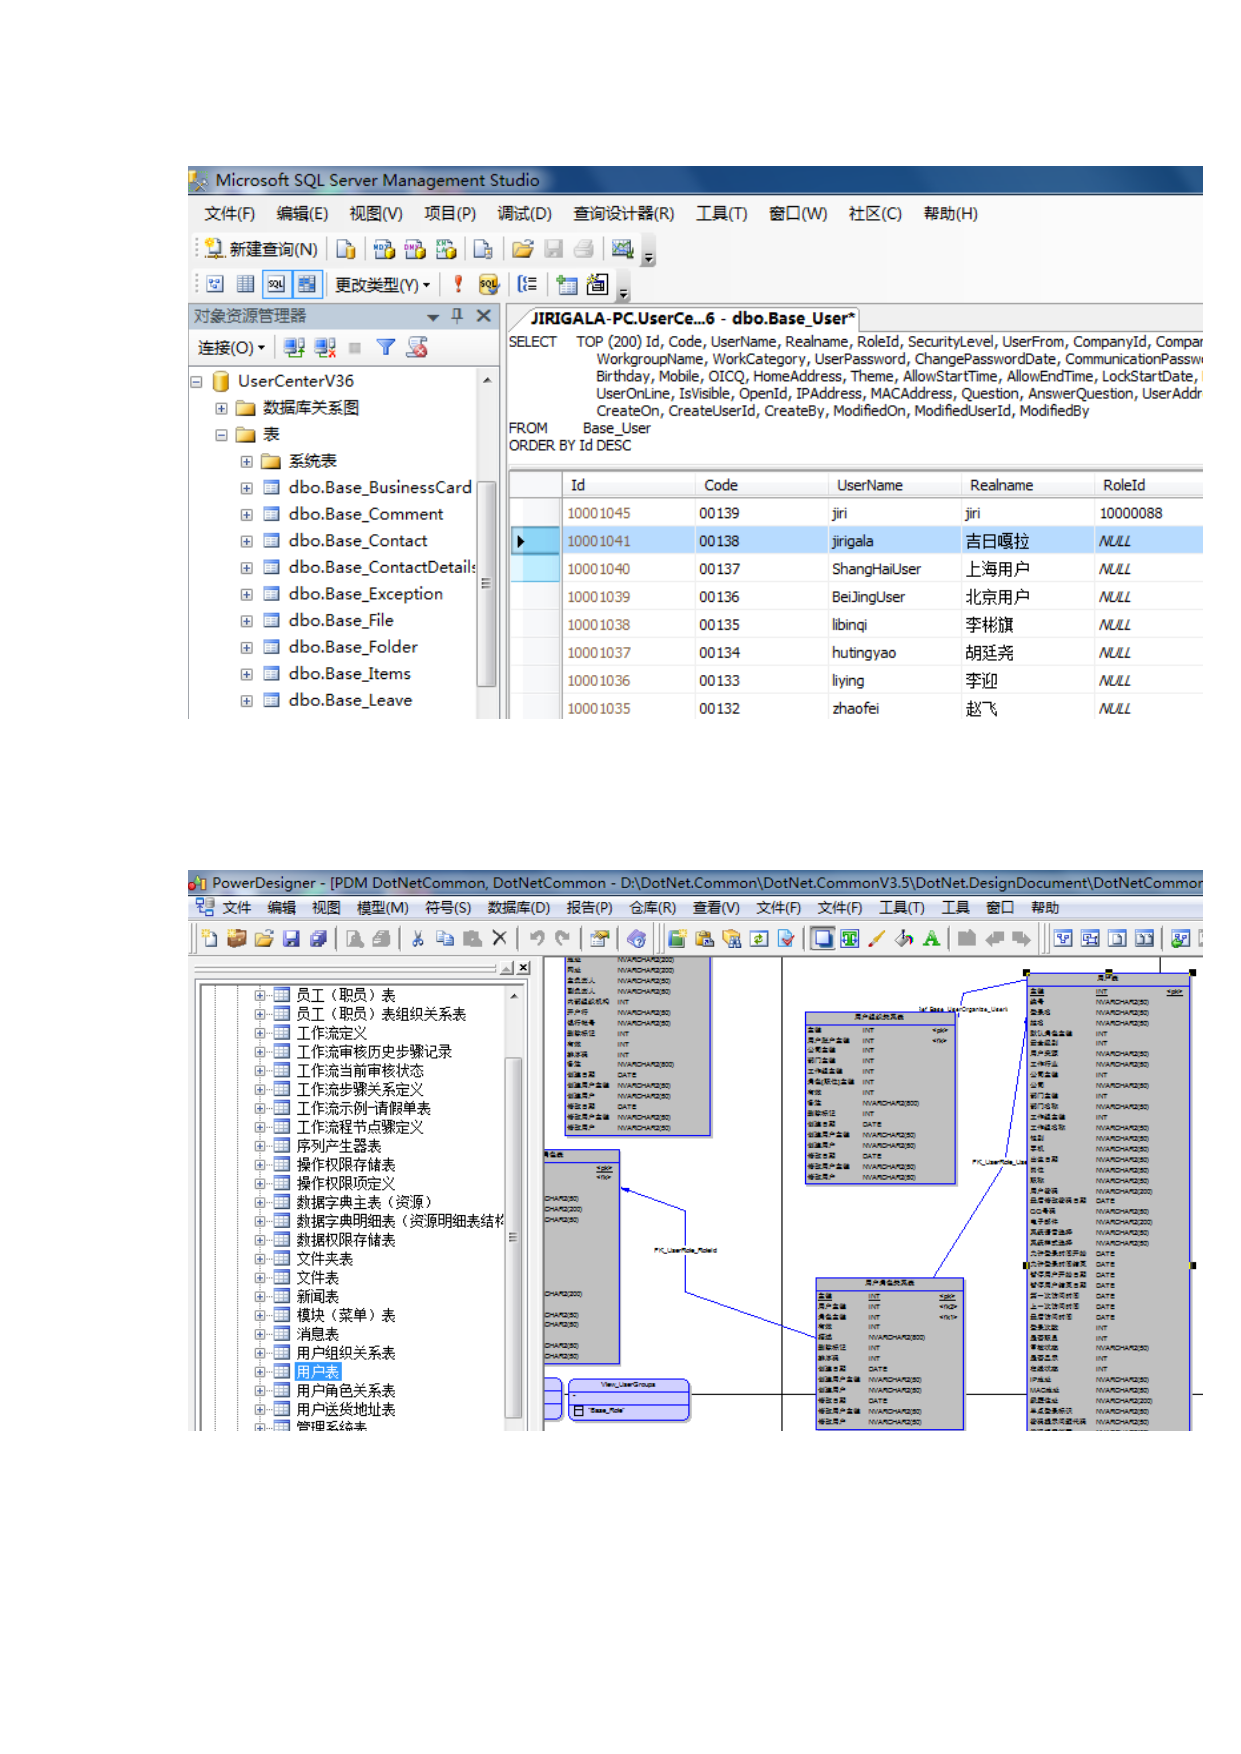Expand 用户角色关系表 node in browser tree

point(260,1391)
